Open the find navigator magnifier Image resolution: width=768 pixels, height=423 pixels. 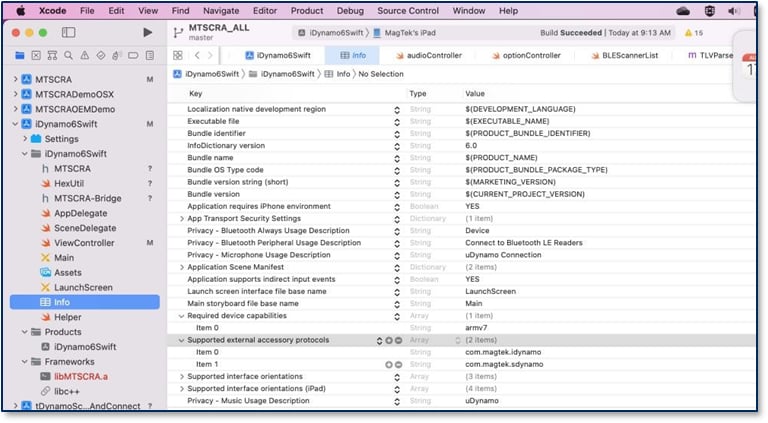(69, 55)
